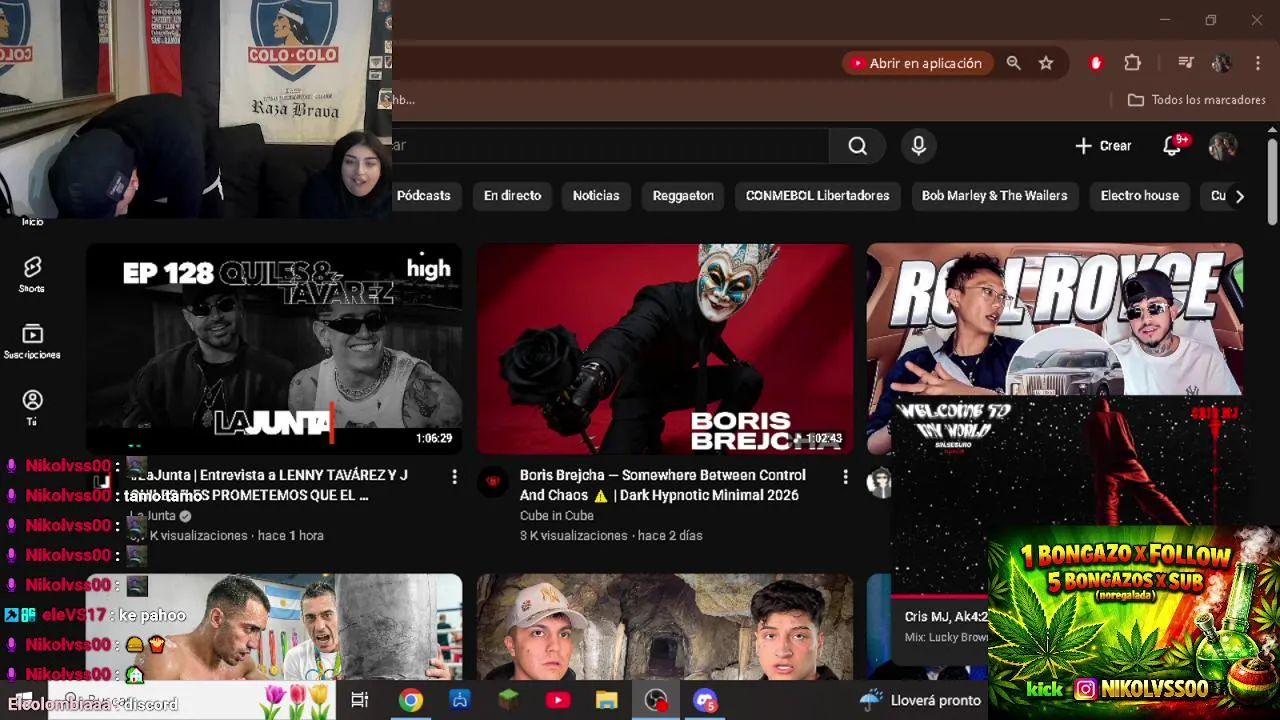
Task: Go to Shorts in YouTube sidebar
Action: pyautogui.click(x=32, y=274)
